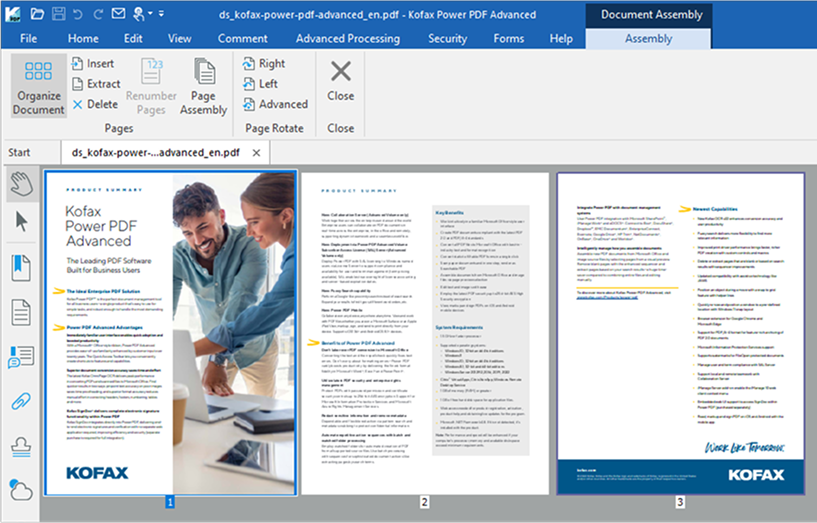The image size is (817, 523).
Task: Save the document with the floppy disk icon
Action: coord(58,14)
